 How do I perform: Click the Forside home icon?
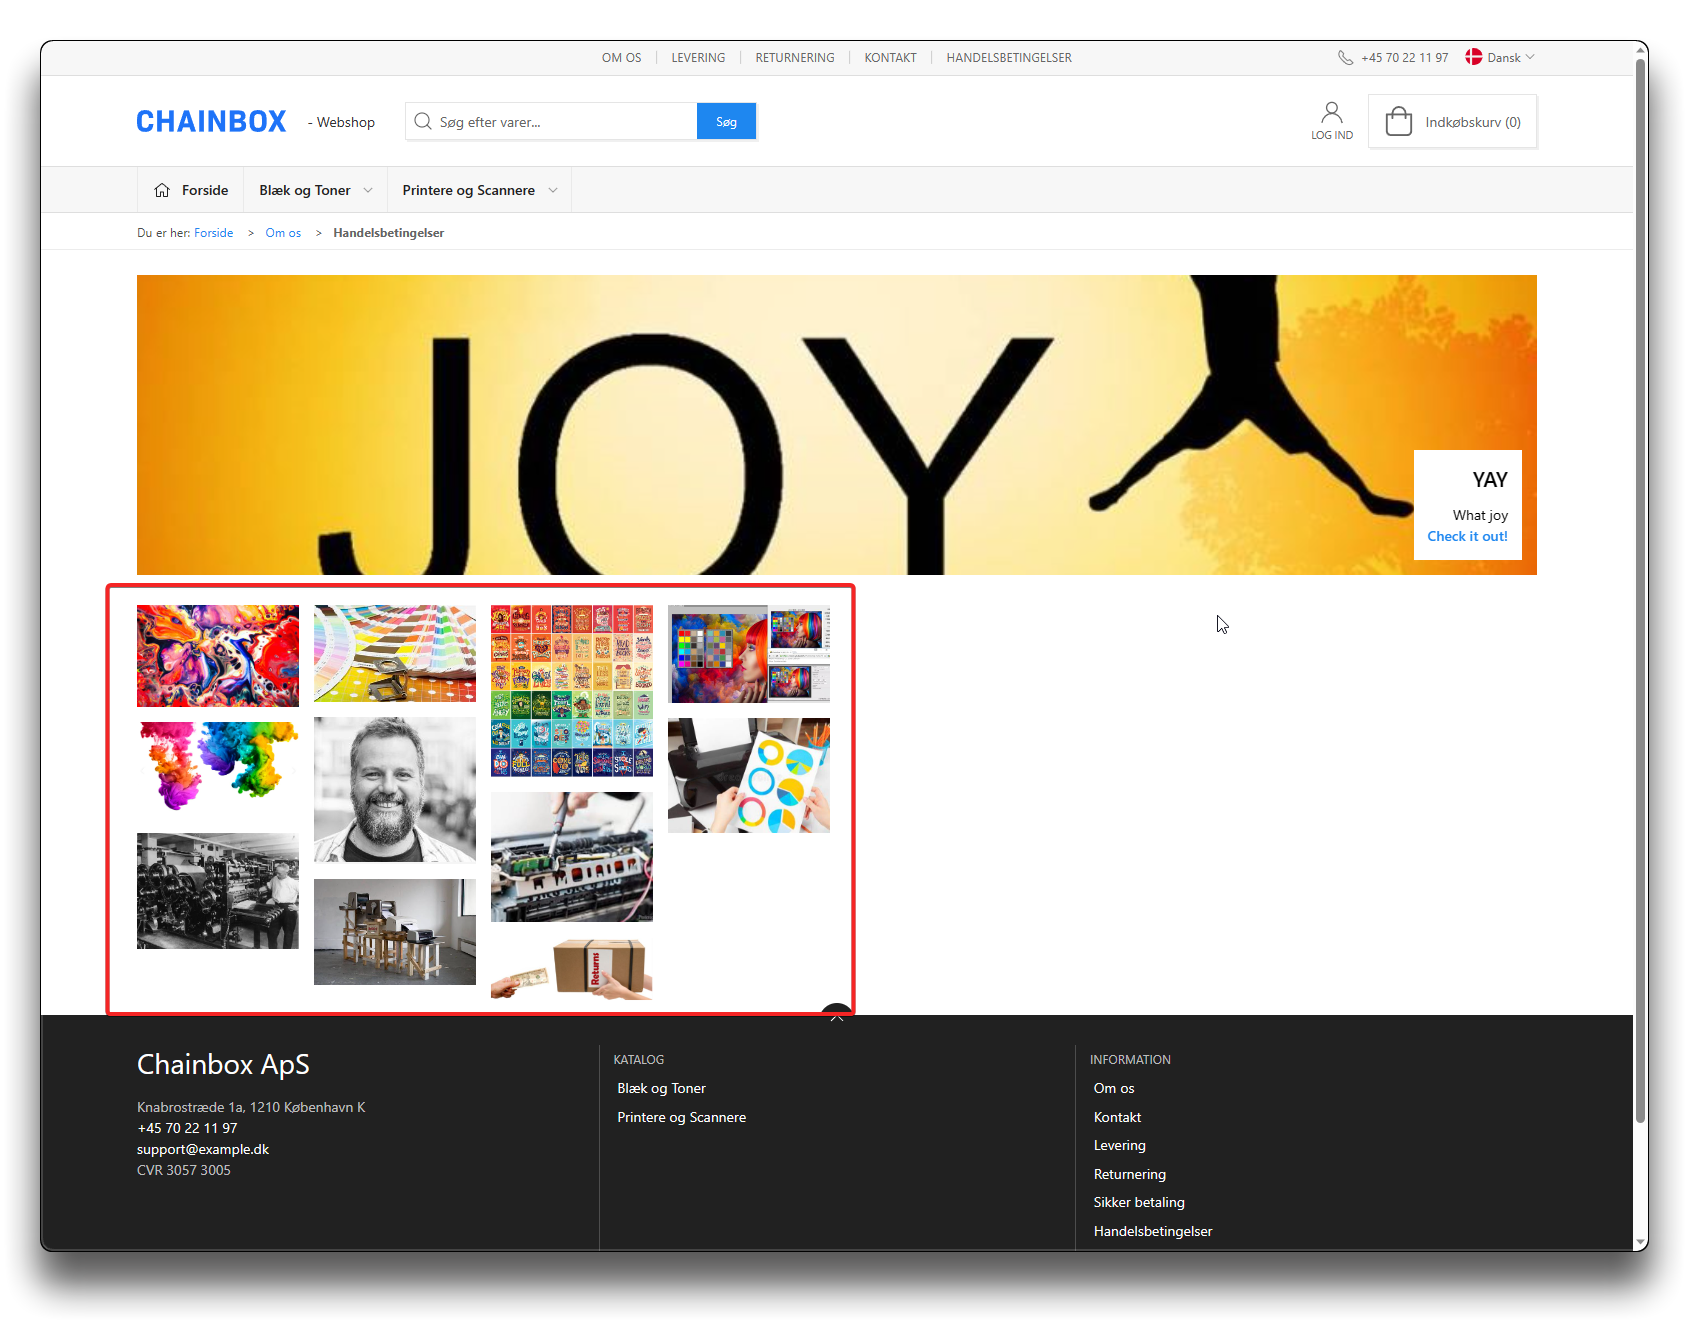pos(162,190)
